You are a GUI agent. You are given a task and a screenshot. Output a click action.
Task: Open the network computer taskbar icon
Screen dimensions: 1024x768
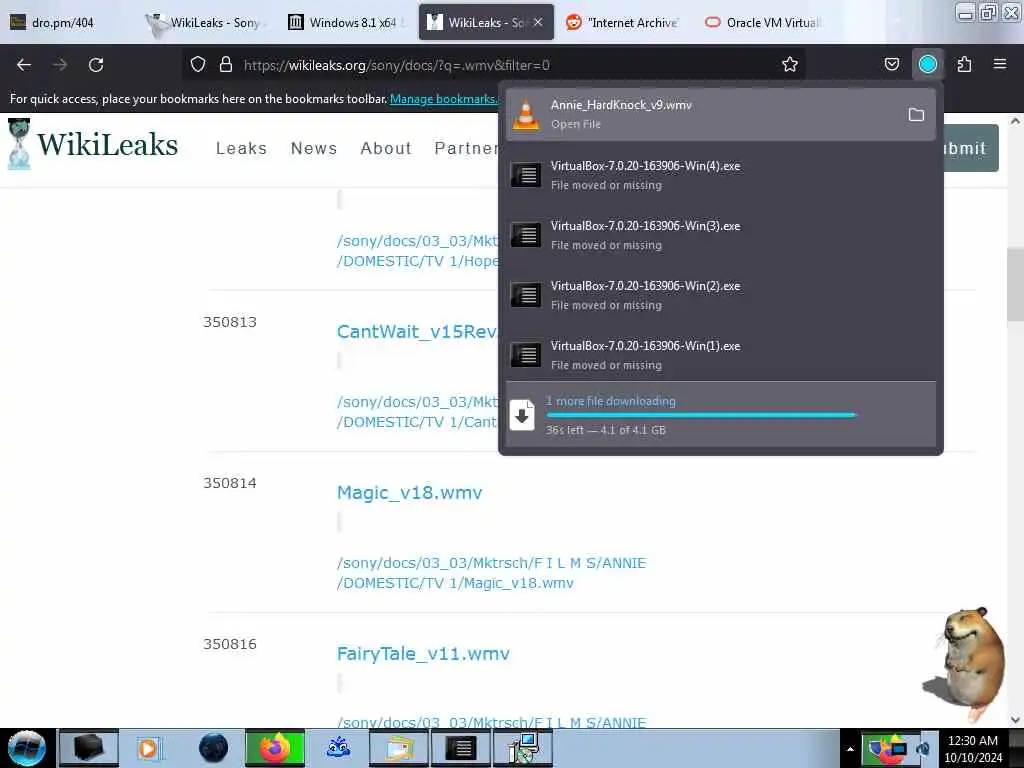(x=523, y=748)
